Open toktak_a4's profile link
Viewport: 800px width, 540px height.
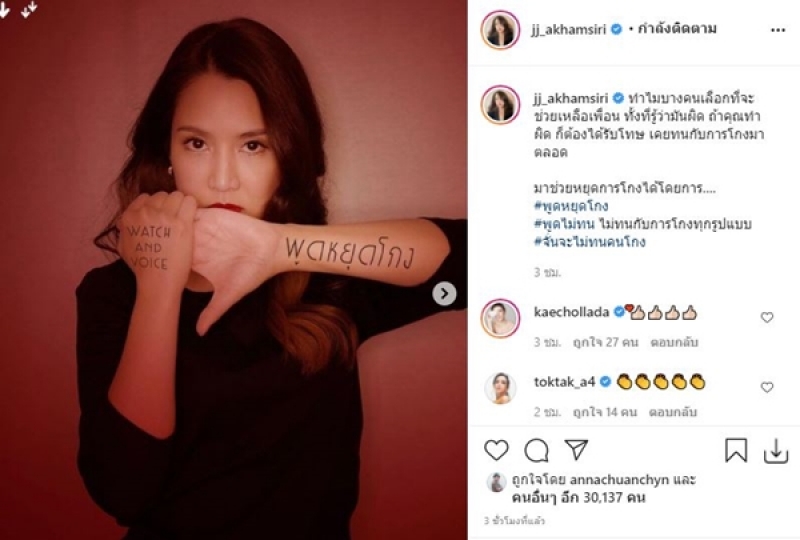point(564,382)
